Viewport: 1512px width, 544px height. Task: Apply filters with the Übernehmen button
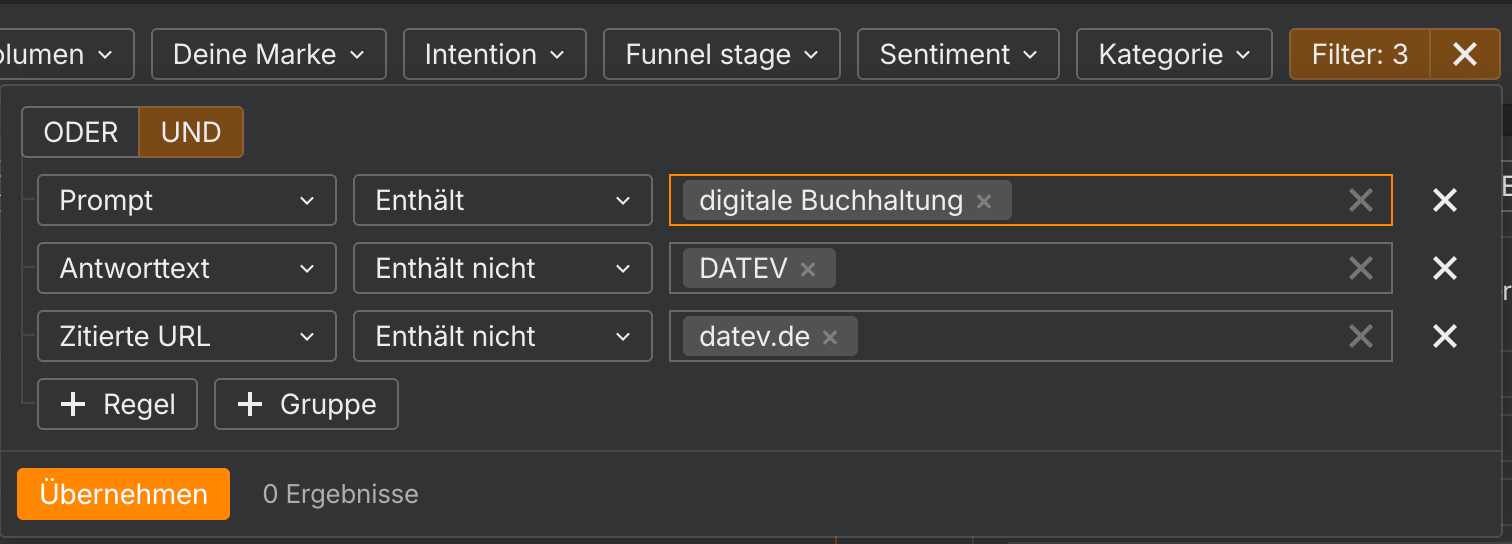coord(124,494)
